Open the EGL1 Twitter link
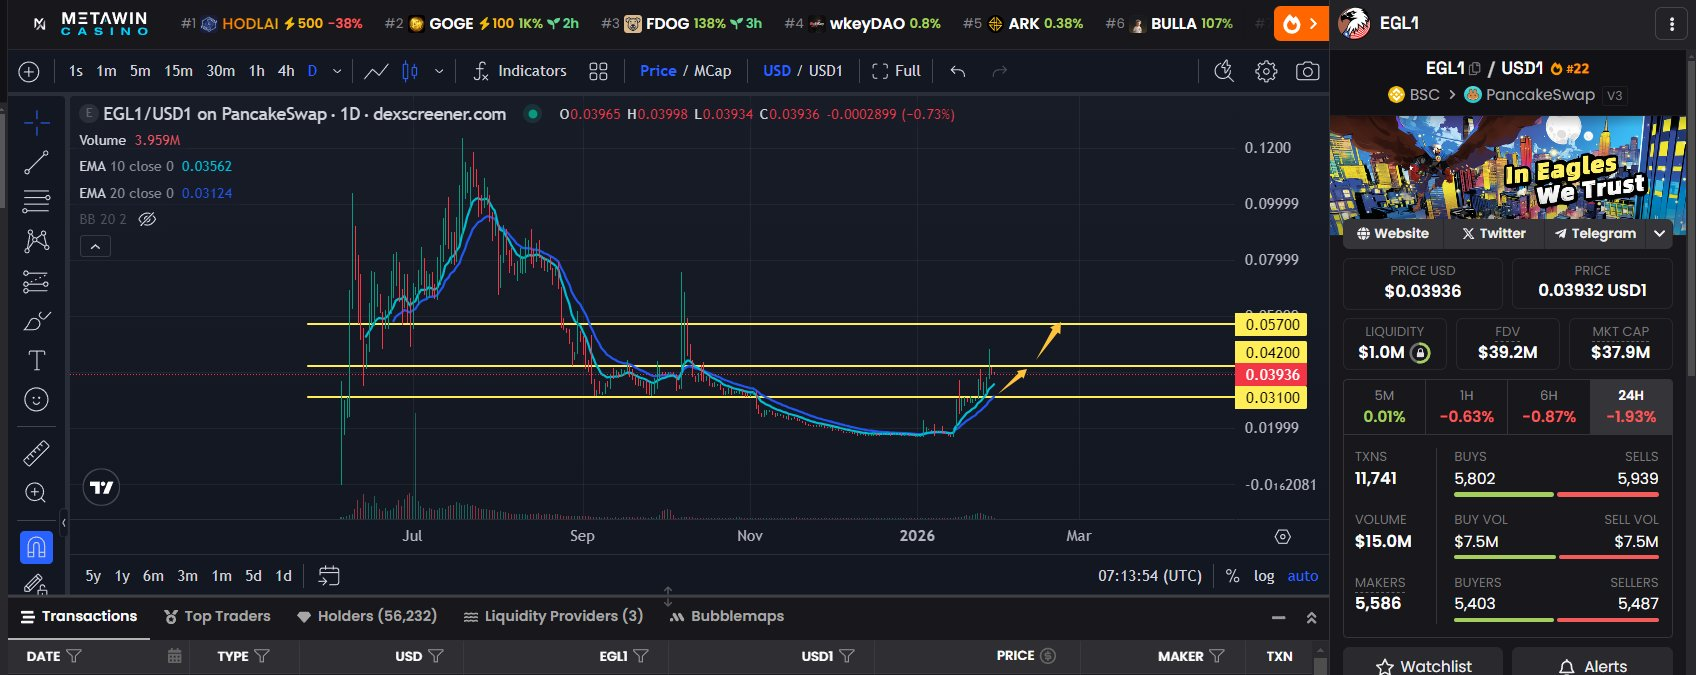The height and width of the screenshot is (675, 1696). tap(1493, 233)
